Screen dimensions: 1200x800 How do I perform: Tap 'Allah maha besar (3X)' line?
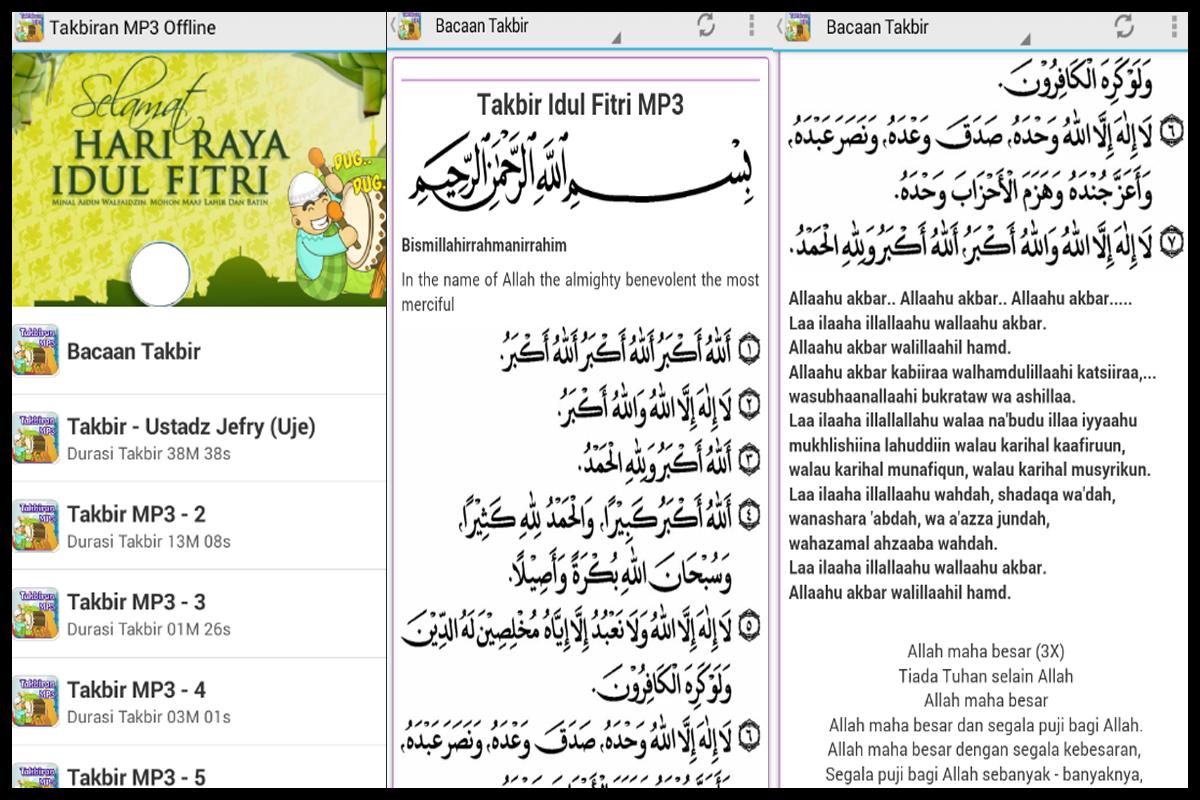985,652
